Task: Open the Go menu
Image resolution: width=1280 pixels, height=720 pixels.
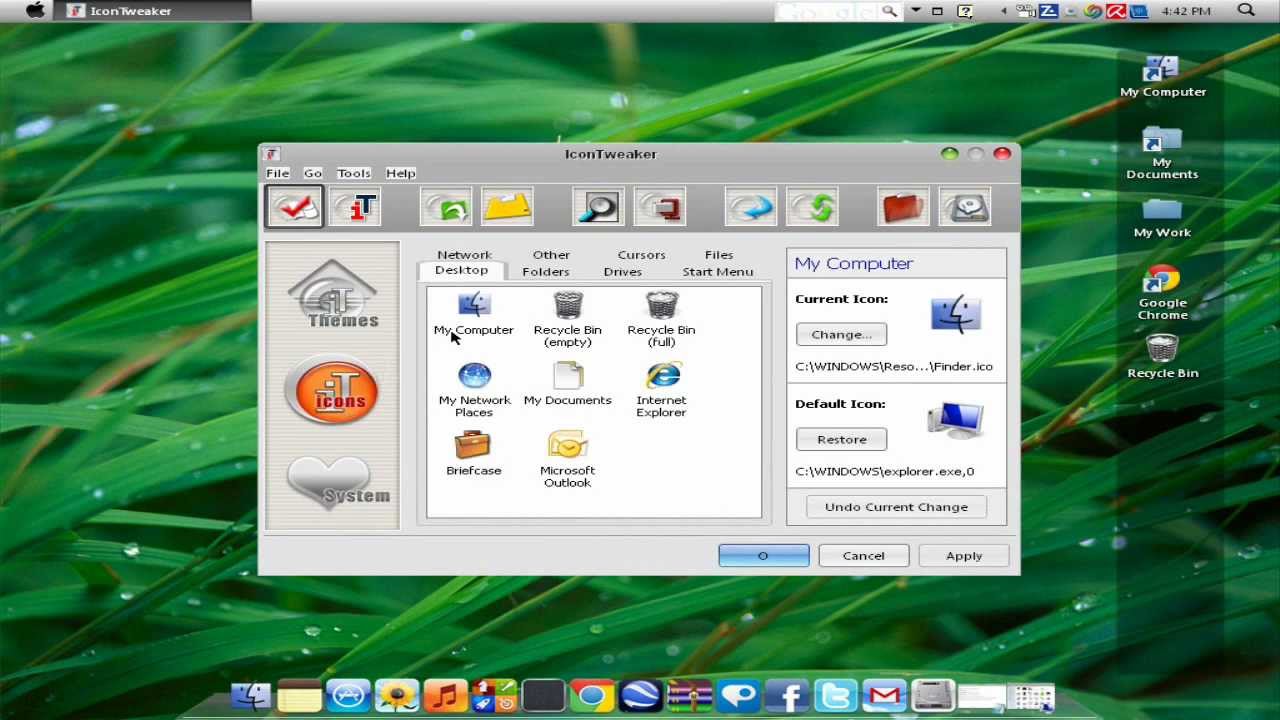Action: click(313, 173)
